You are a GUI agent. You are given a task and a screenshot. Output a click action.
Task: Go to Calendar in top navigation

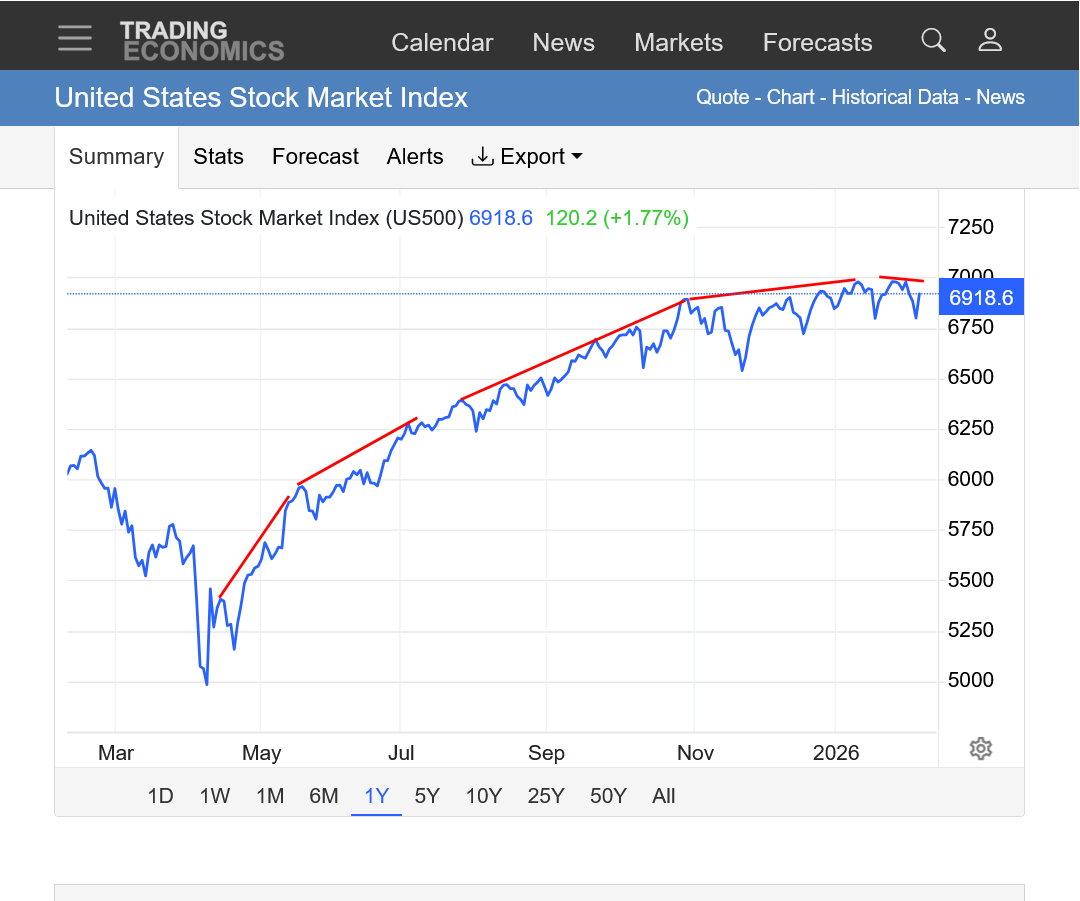(x=442, y=43)
